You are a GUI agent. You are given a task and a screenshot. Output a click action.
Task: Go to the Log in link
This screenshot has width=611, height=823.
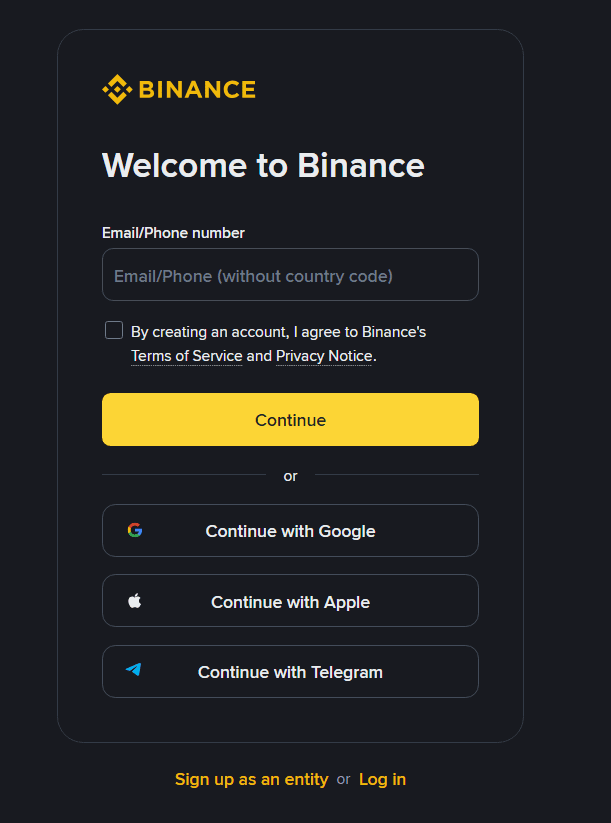click(x=382, y=779)
